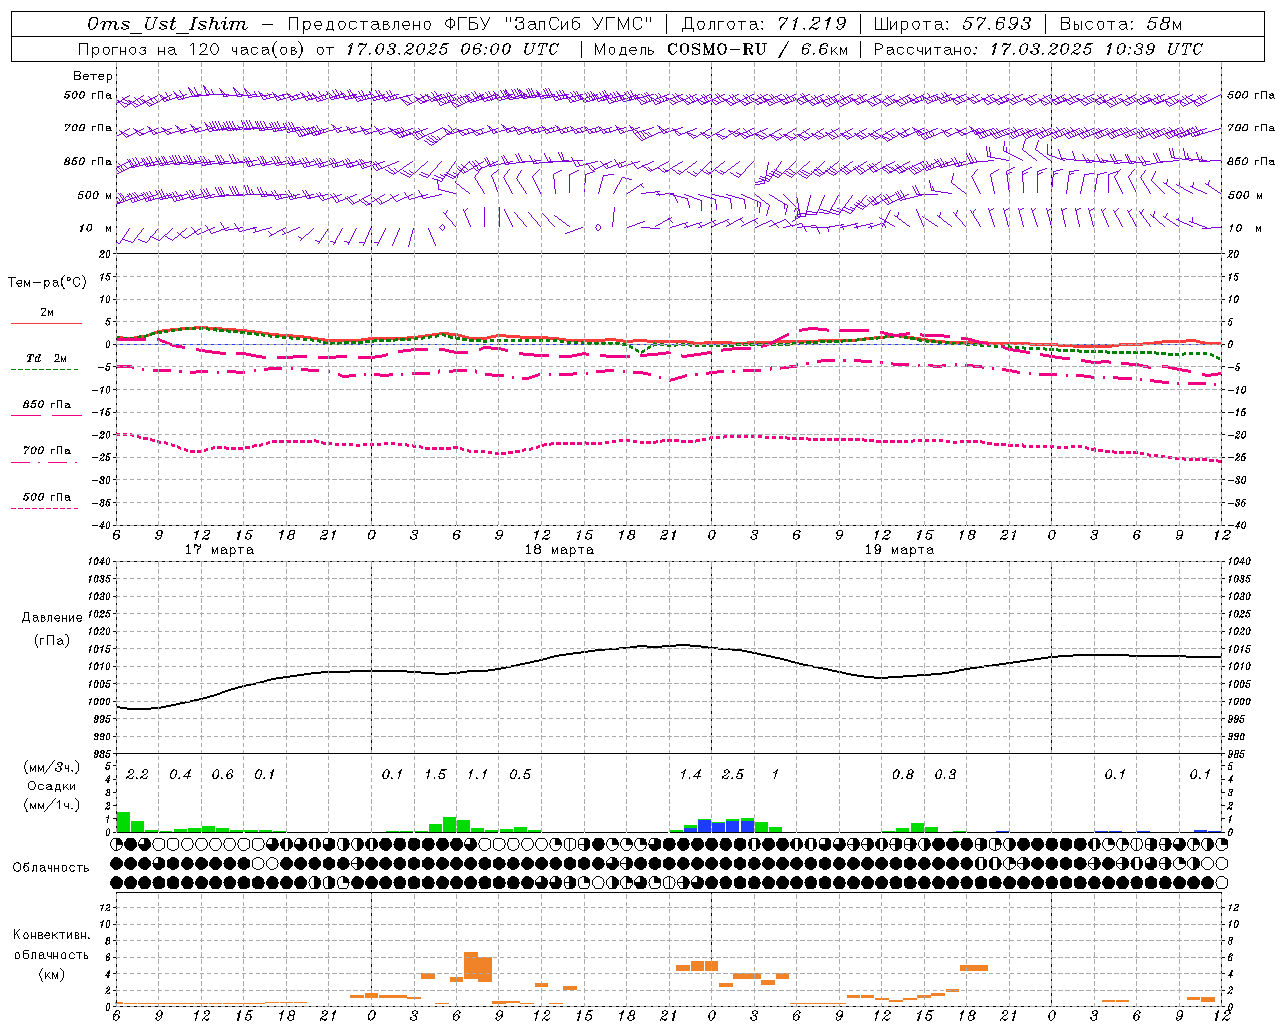Click the 2.2 precipitation amount
1280x1024 pixels.
pos(137,775)
